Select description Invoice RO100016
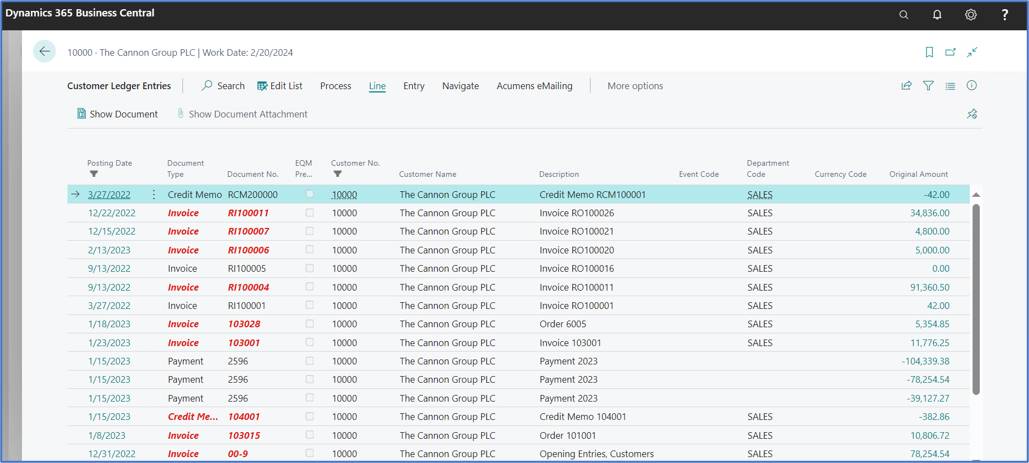 pyautogui.click(x=577, y=268)
